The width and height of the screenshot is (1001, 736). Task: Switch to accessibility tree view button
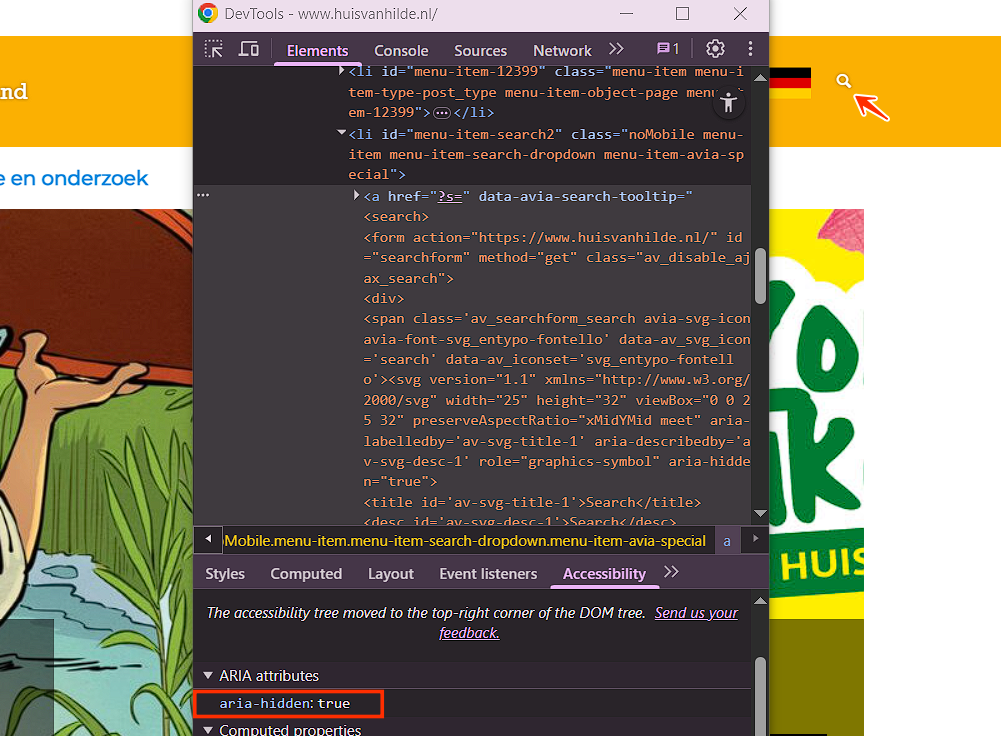coord(729,102)
